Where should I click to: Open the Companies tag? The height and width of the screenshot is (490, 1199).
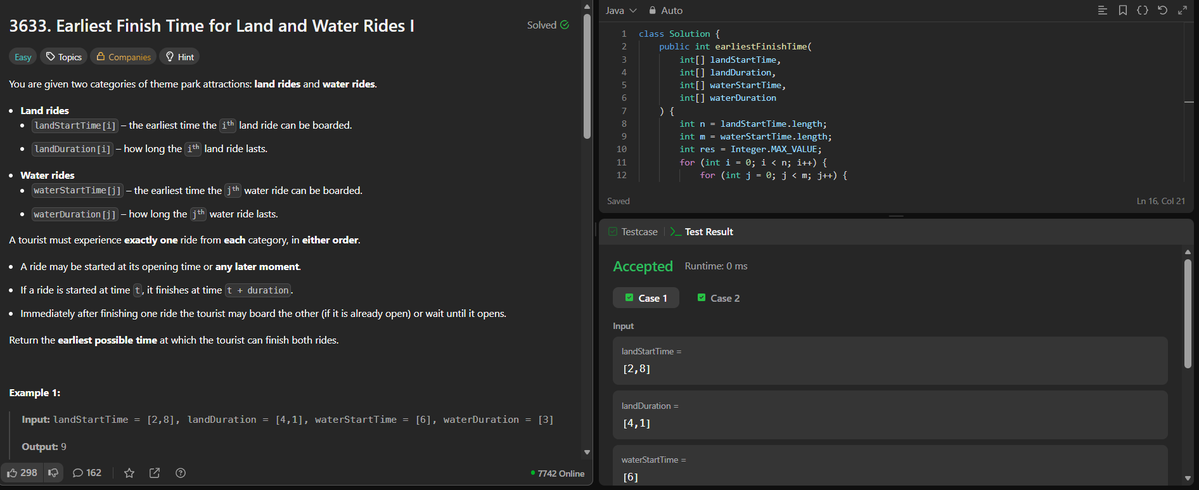122,57
